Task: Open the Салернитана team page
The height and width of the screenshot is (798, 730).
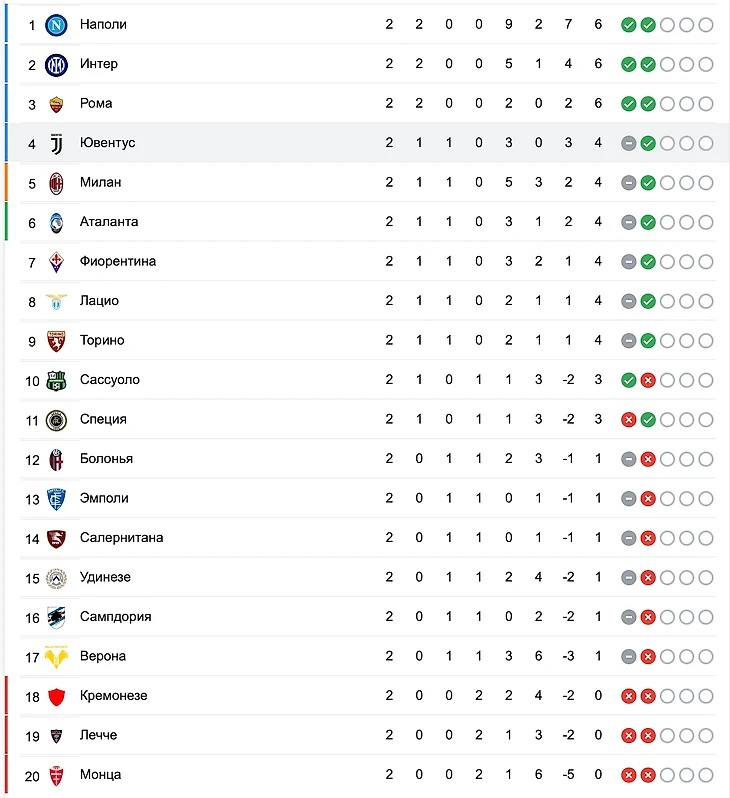Action: tap(121, 538)
